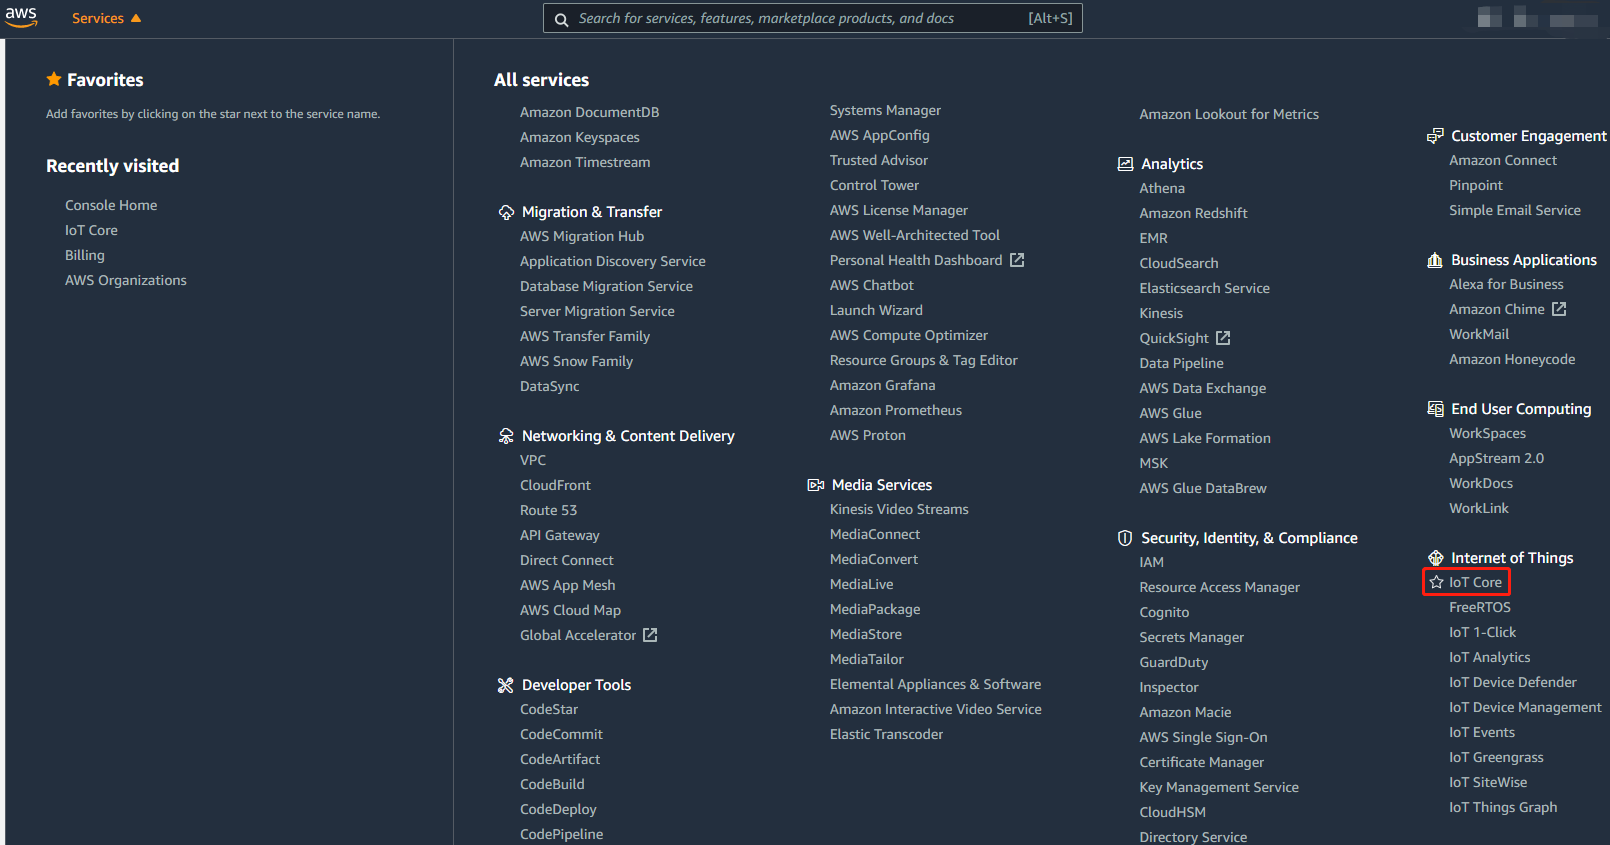
Task: Open AWS Snow Family
Action: click(576, 361)
